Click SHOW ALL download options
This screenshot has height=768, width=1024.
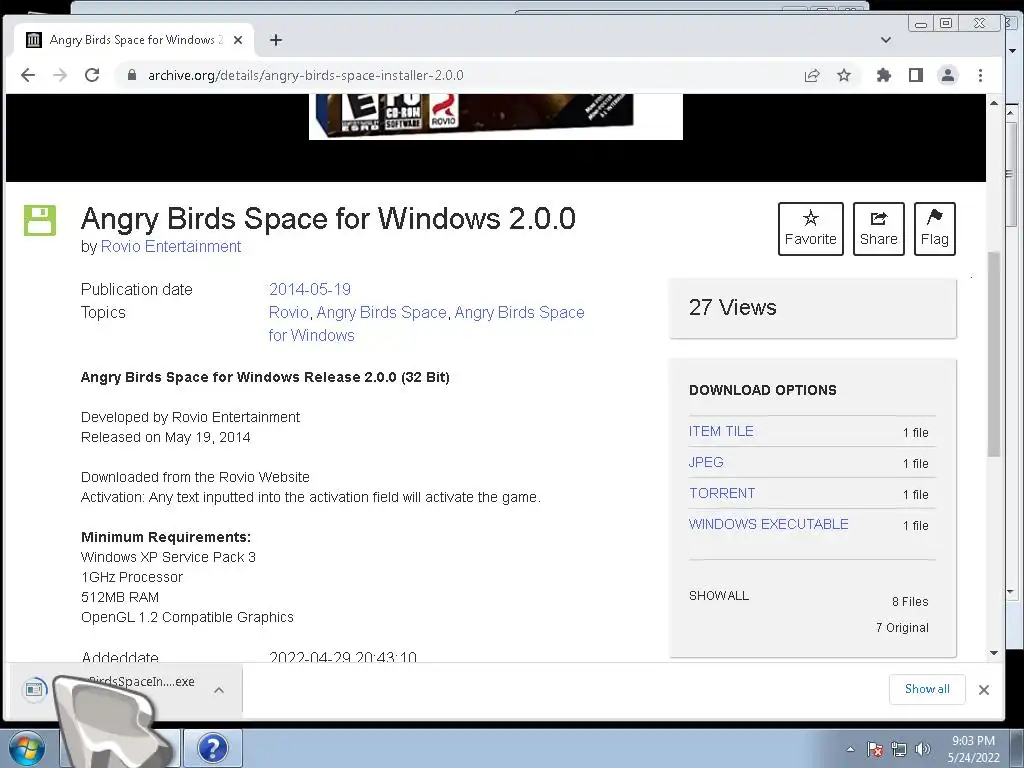pyautogui.click(x=718, y=596)
